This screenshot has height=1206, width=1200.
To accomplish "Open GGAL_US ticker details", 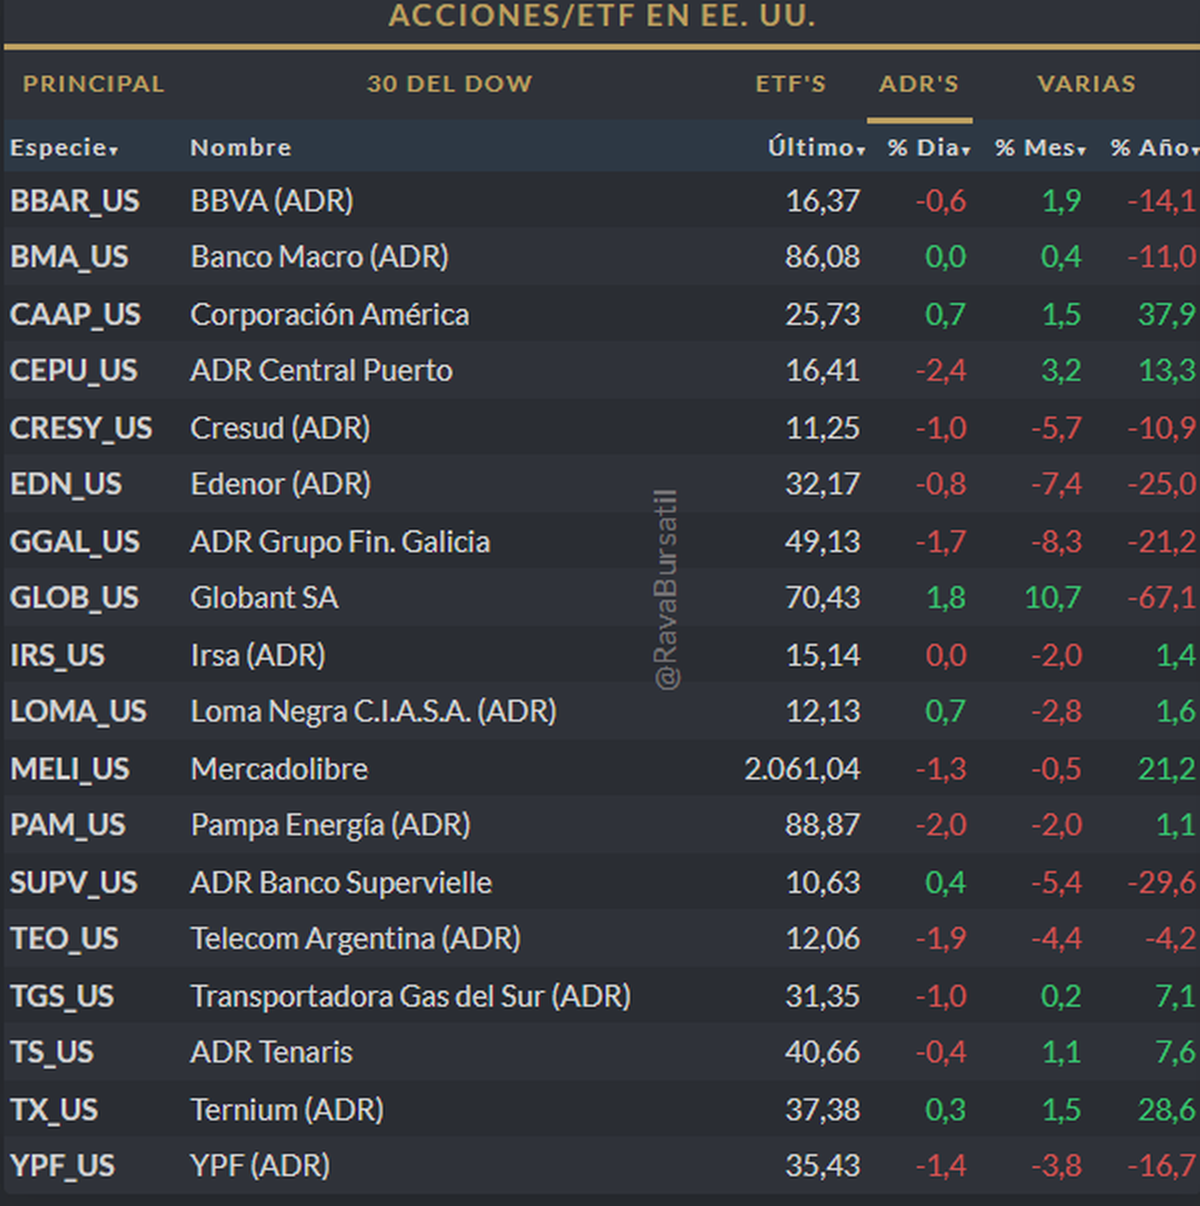I will tap(75, 542).
